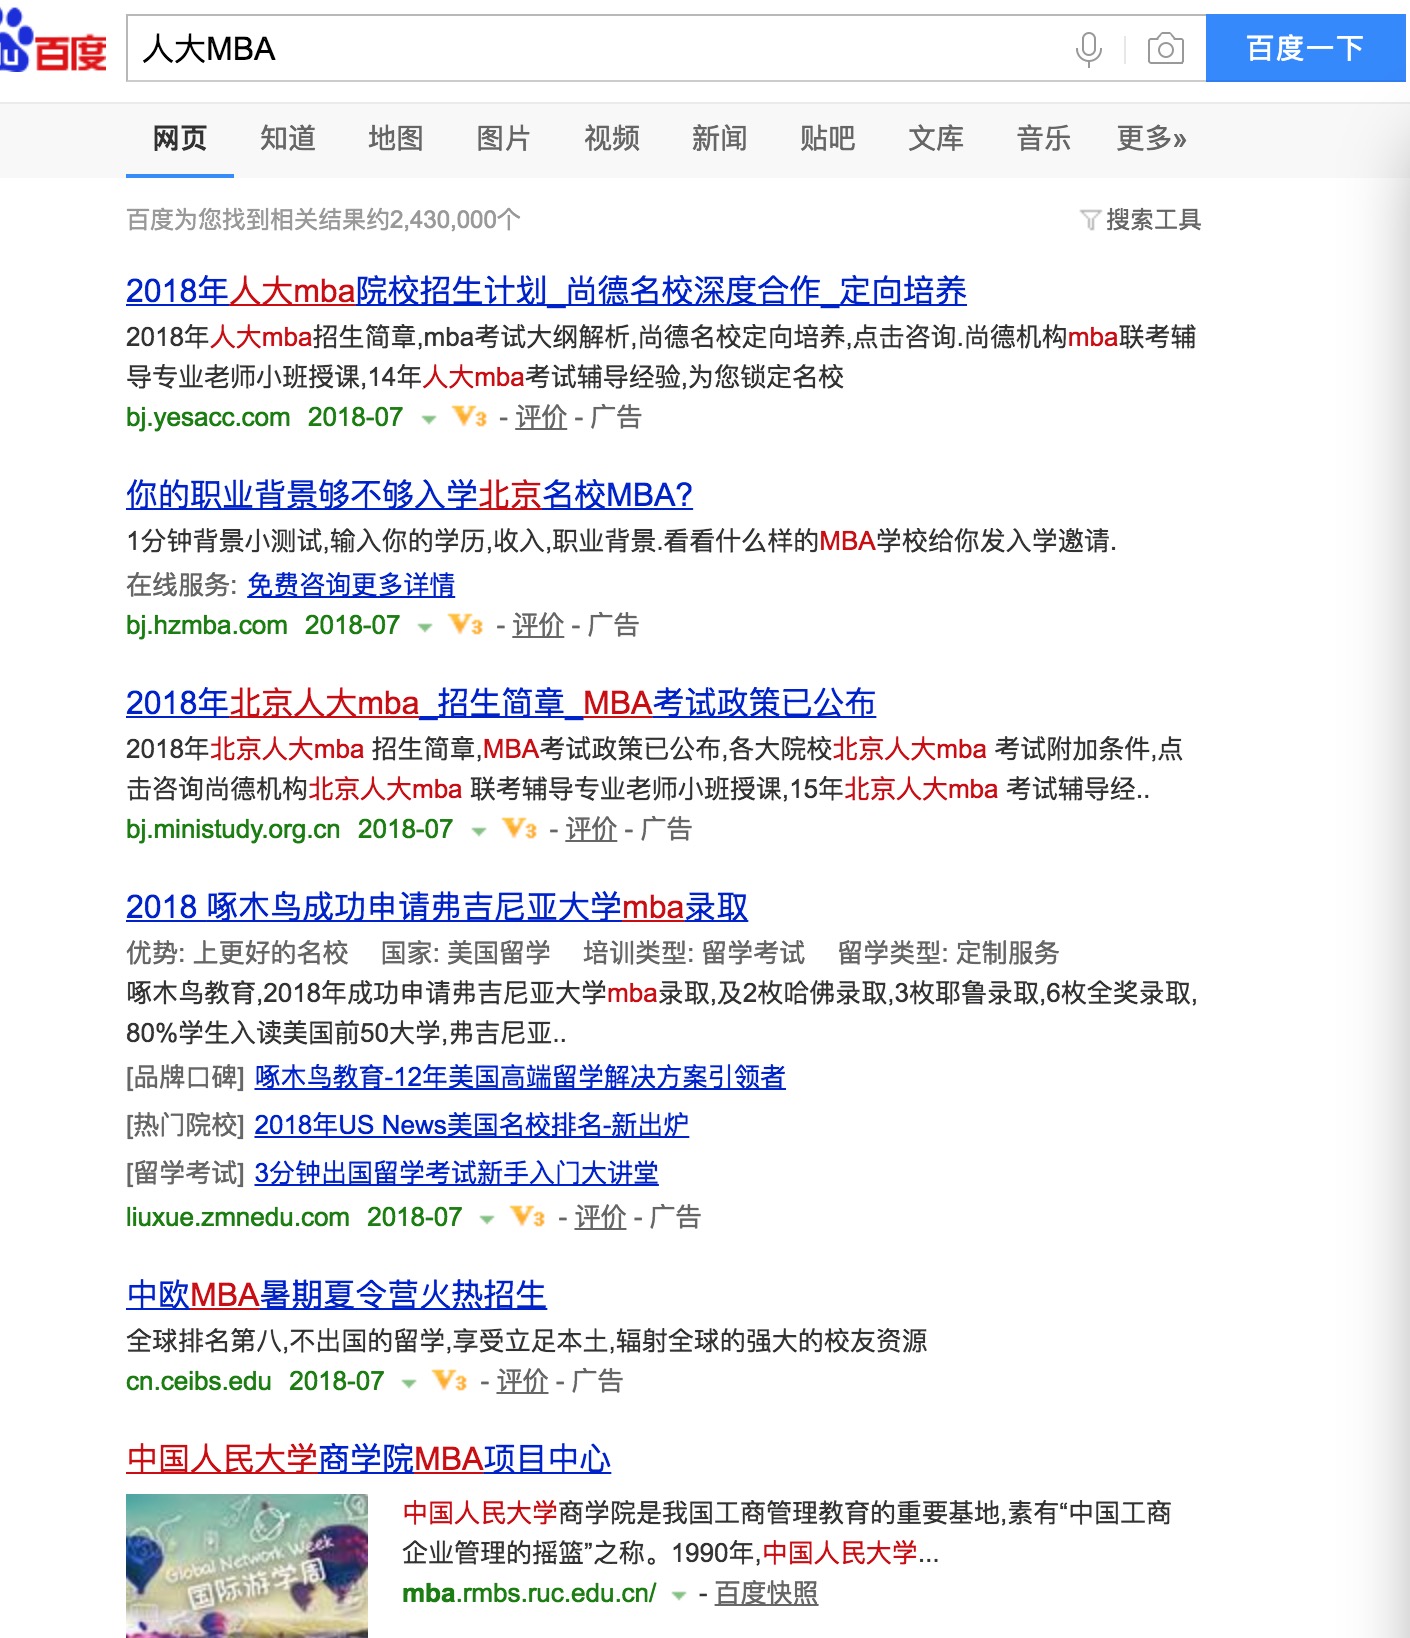
Task: Click the microphone voice search icon
Action: 1088,48
